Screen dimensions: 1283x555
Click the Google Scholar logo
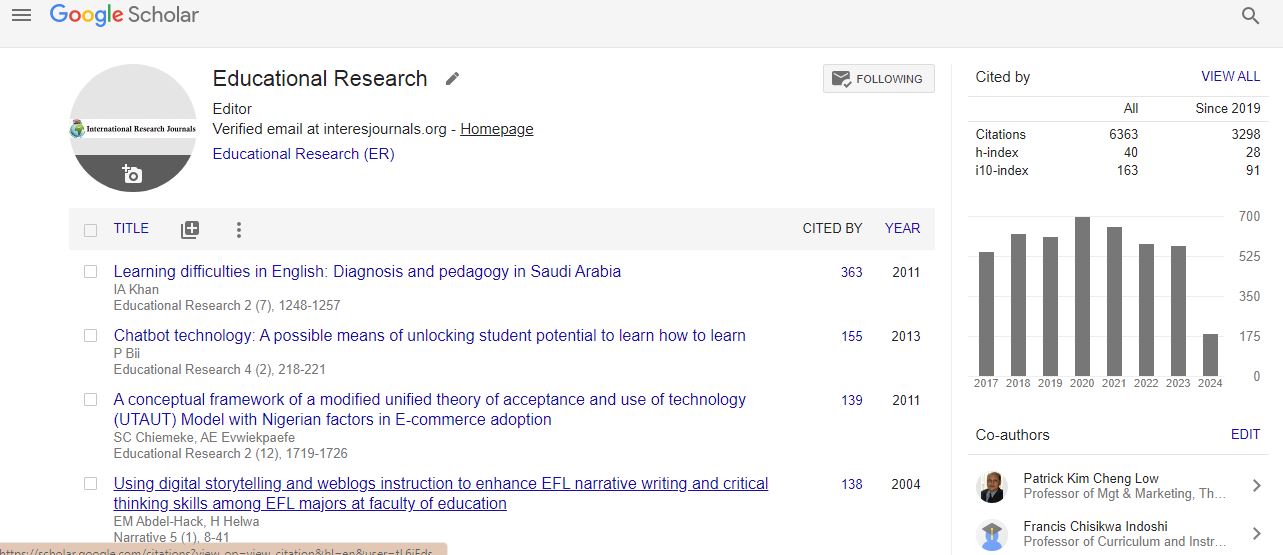coord(124,15)
